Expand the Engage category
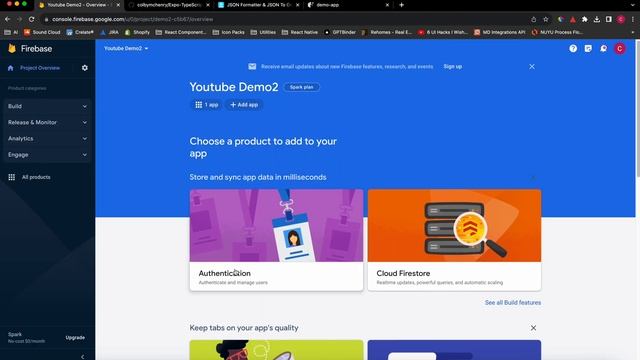640x360 pixels. (47, 155)
